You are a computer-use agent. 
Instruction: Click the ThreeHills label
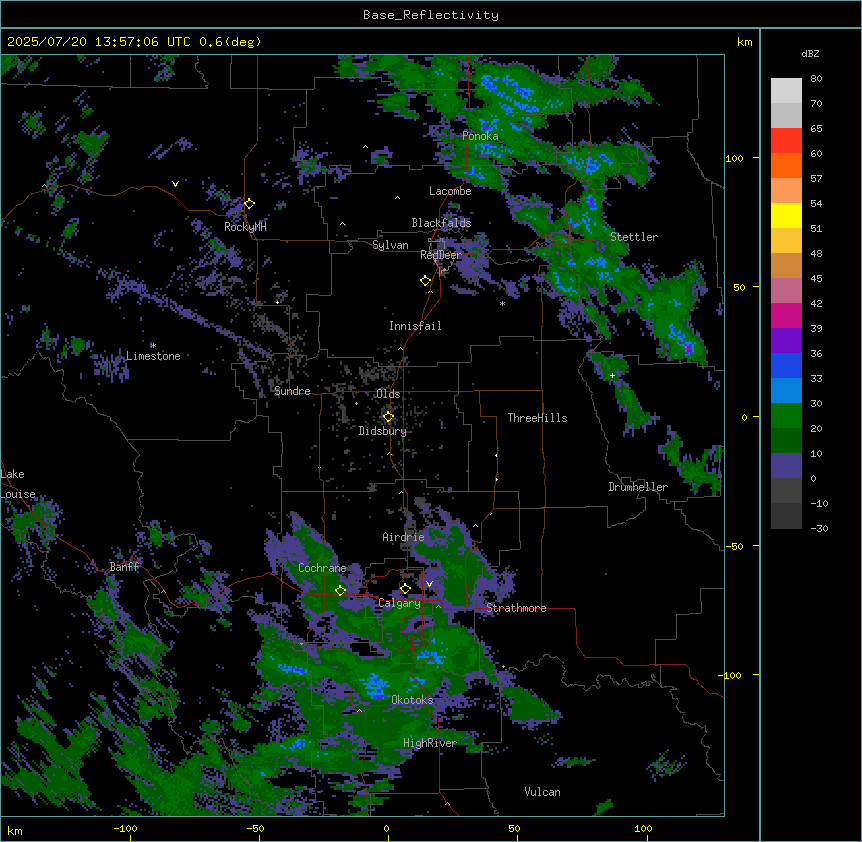coord(537,418)
